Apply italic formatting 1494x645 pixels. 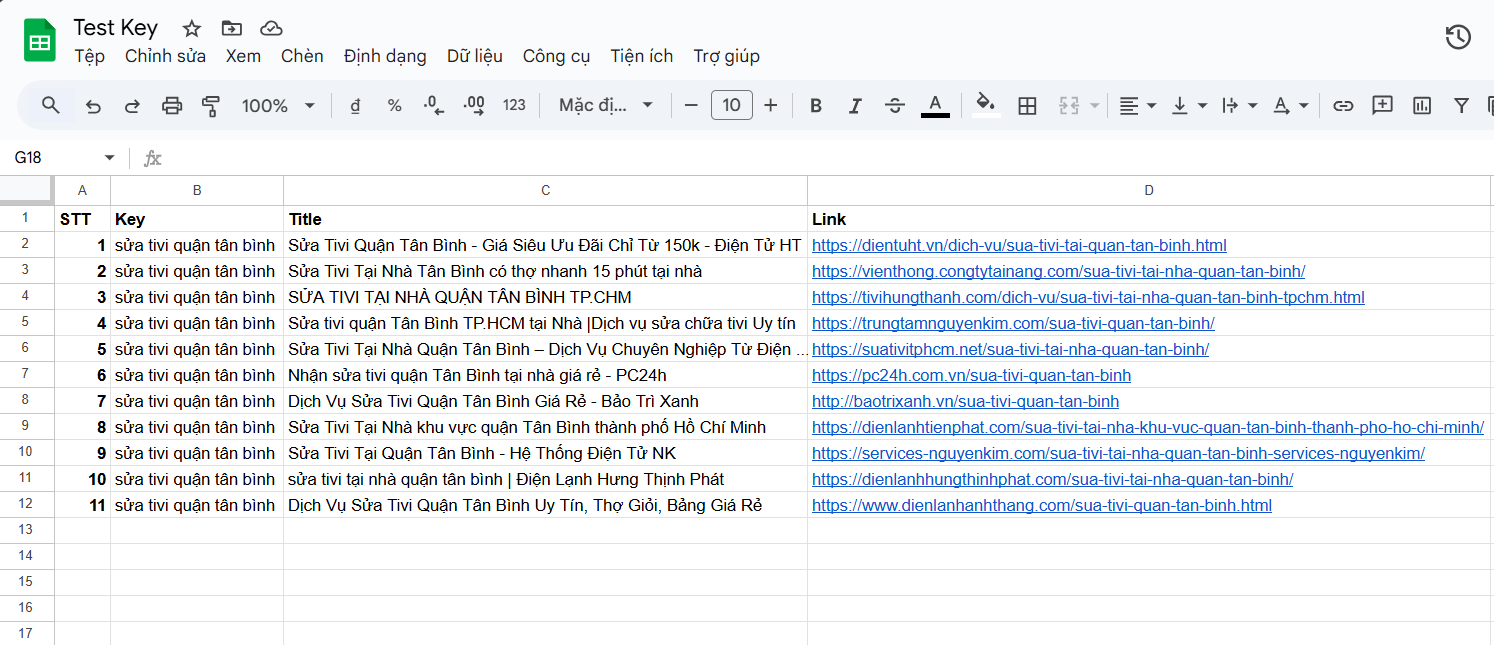click(855, 104)
